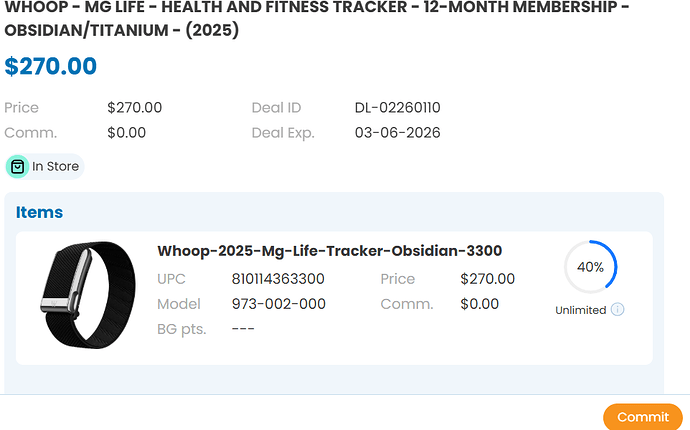Click the deal expiration date 03-06-2026
Image resolution: width=690 pixels, height=430 pixels.
(x=397, y=132)
